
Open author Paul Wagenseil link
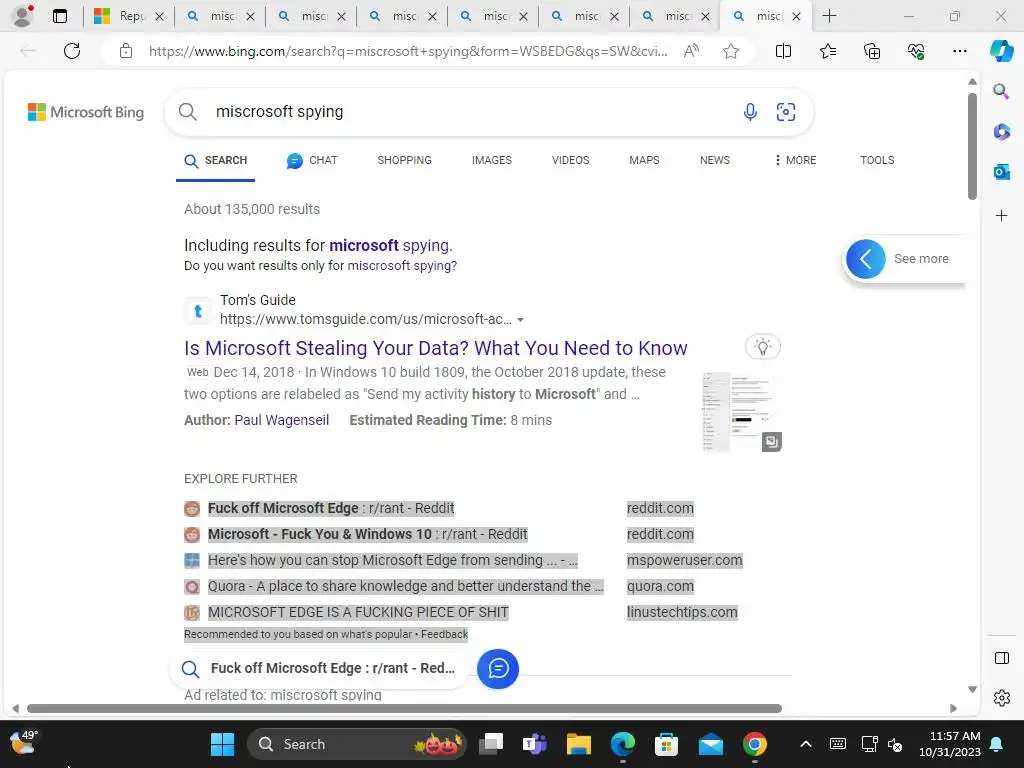pyautogui.click(x=281, y=420)
